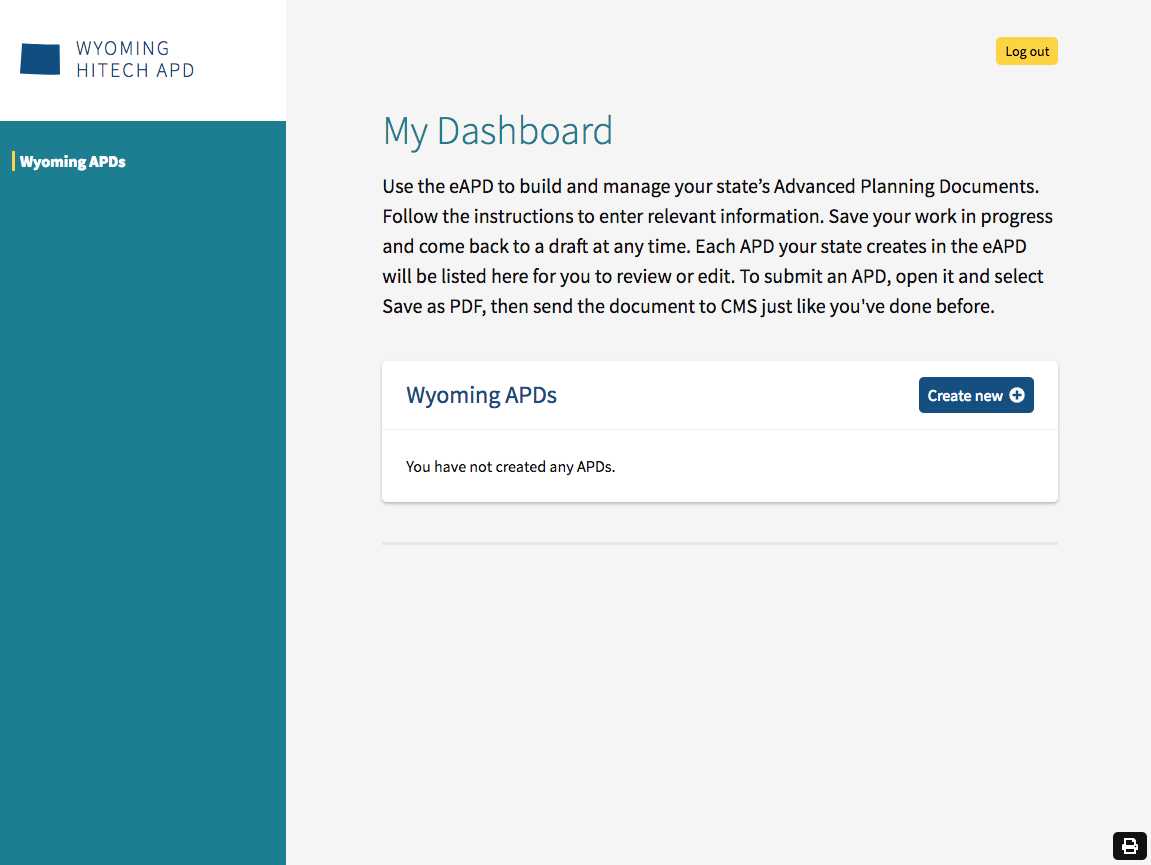1151x865 pixels.
Task: Click the My Dashboard heading
Action: tap(498, 130)
